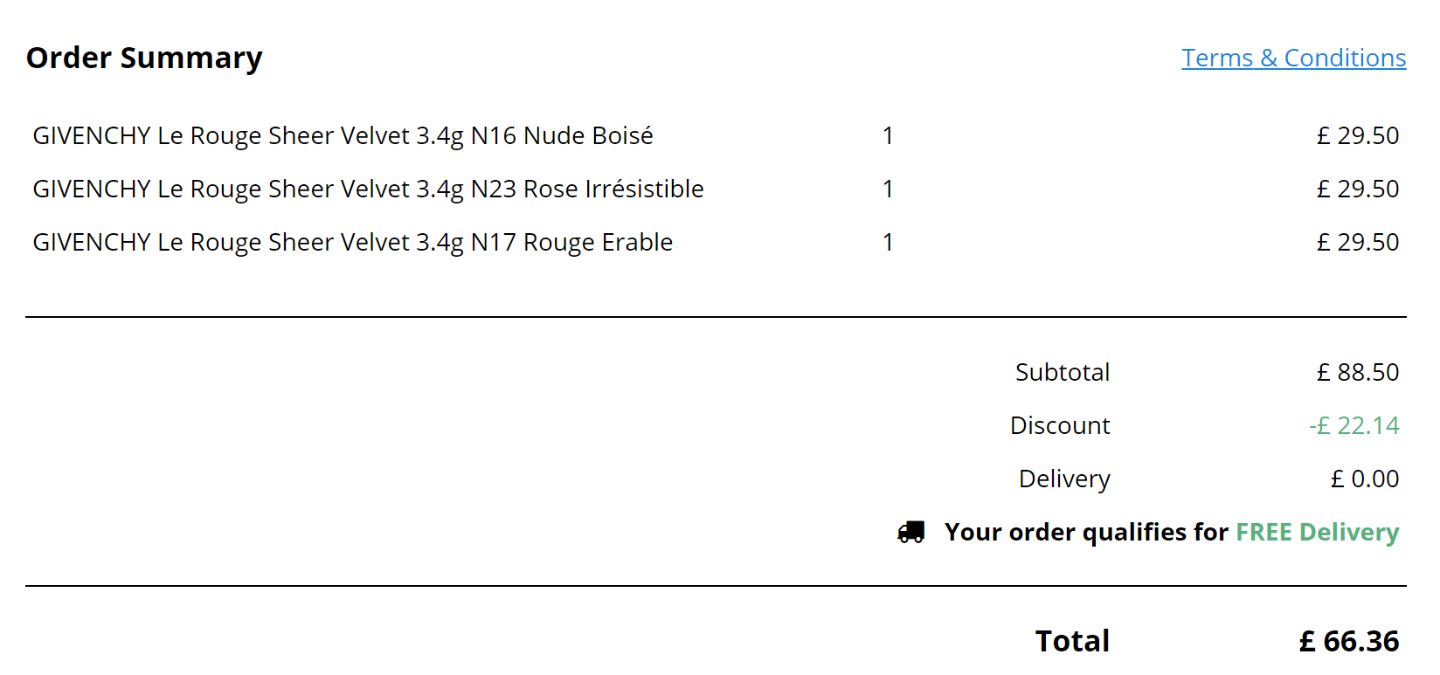Screen dimensions: 1440x675
Task: Click the Rouge Erable price
Action: [1358, 242]
